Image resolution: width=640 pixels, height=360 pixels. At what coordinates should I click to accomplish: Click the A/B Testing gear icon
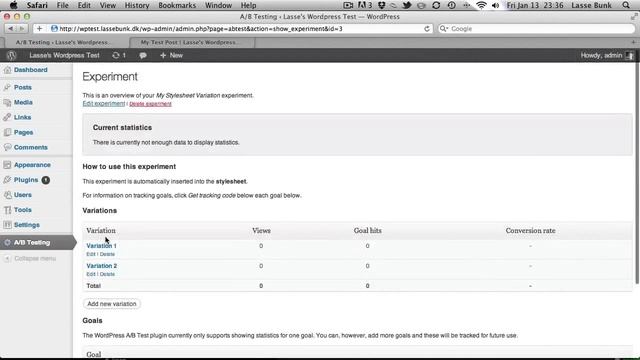7,242
